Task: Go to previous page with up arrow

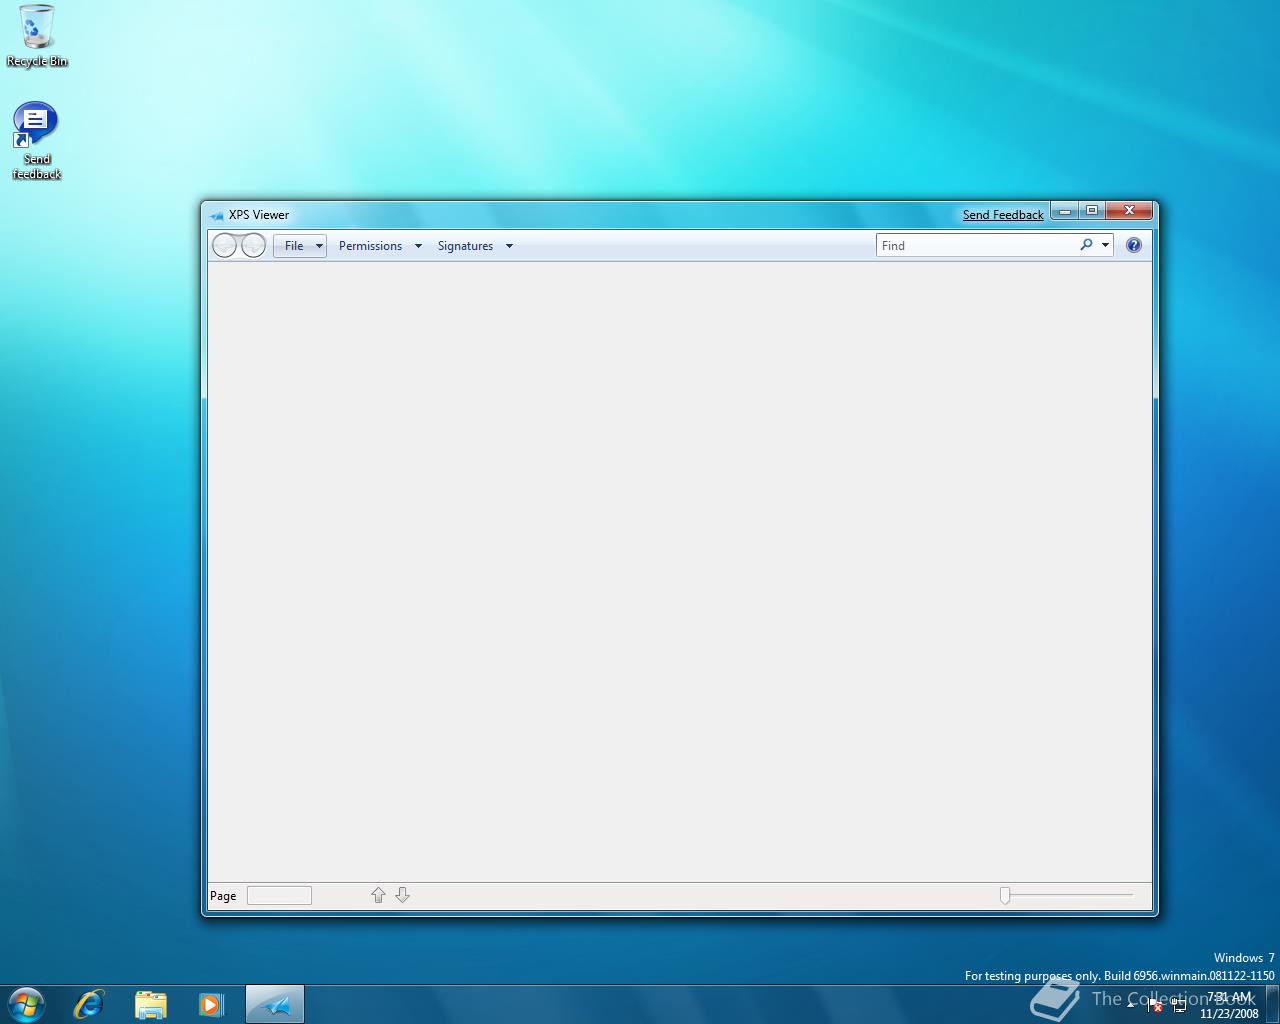Action: [378, 895]
